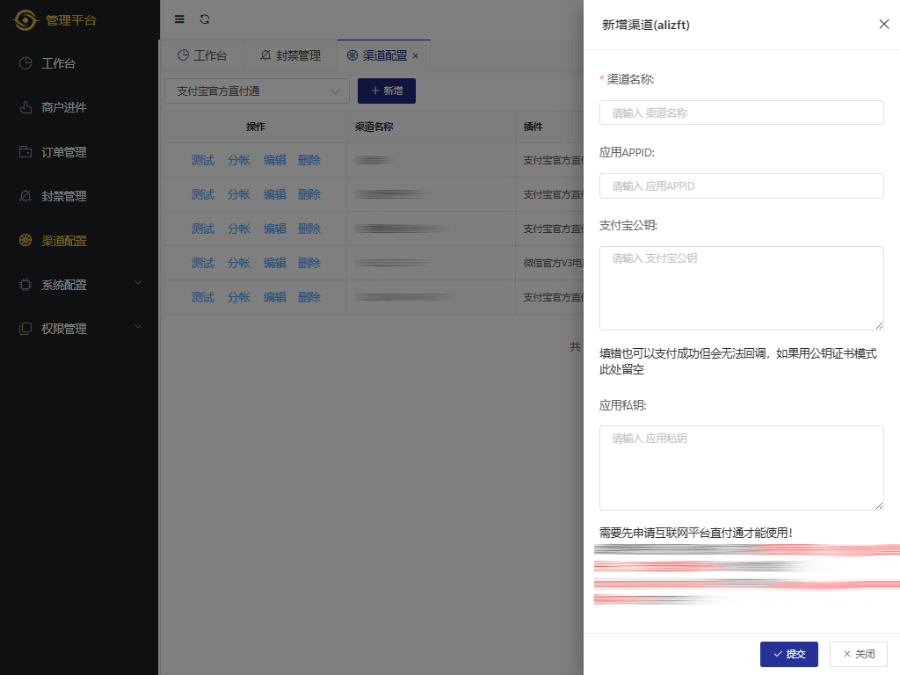Focus the 支付宝公钥 text area
Screen dimensions: 900x675
click(741, 288)
